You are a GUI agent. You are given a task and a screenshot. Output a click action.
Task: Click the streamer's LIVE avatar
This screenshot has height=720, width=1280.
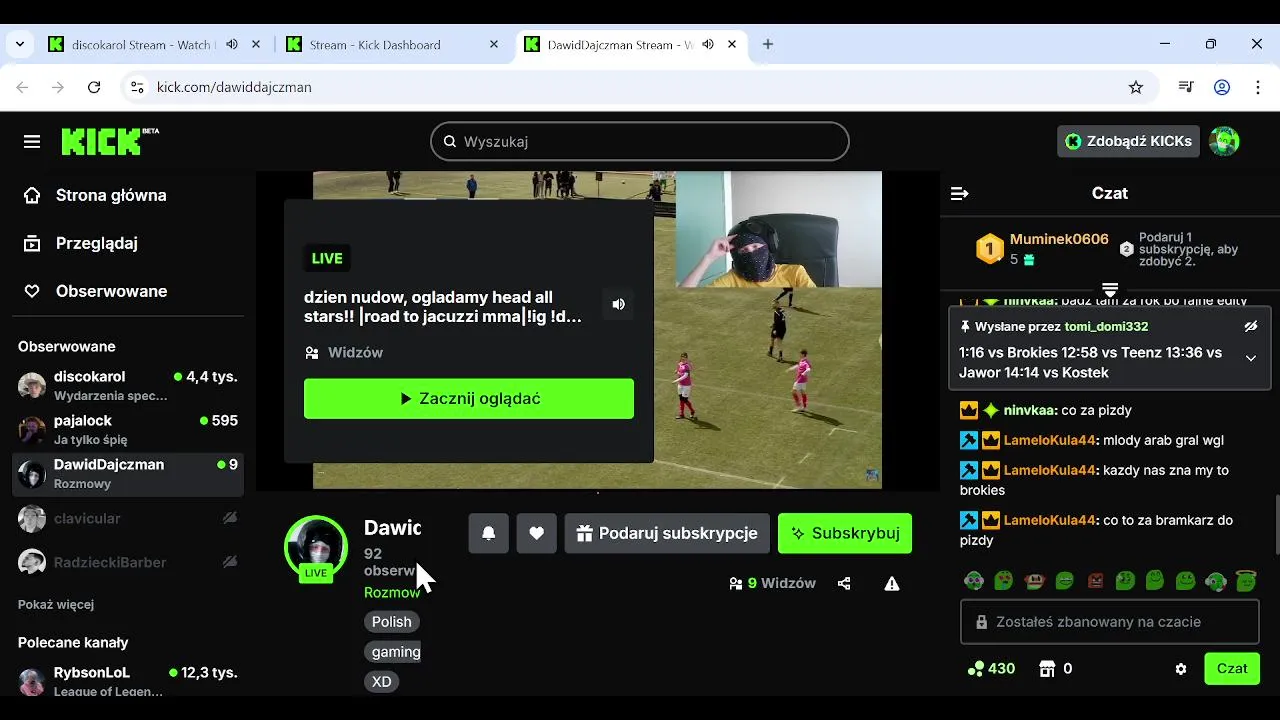[x=316, y=549]
